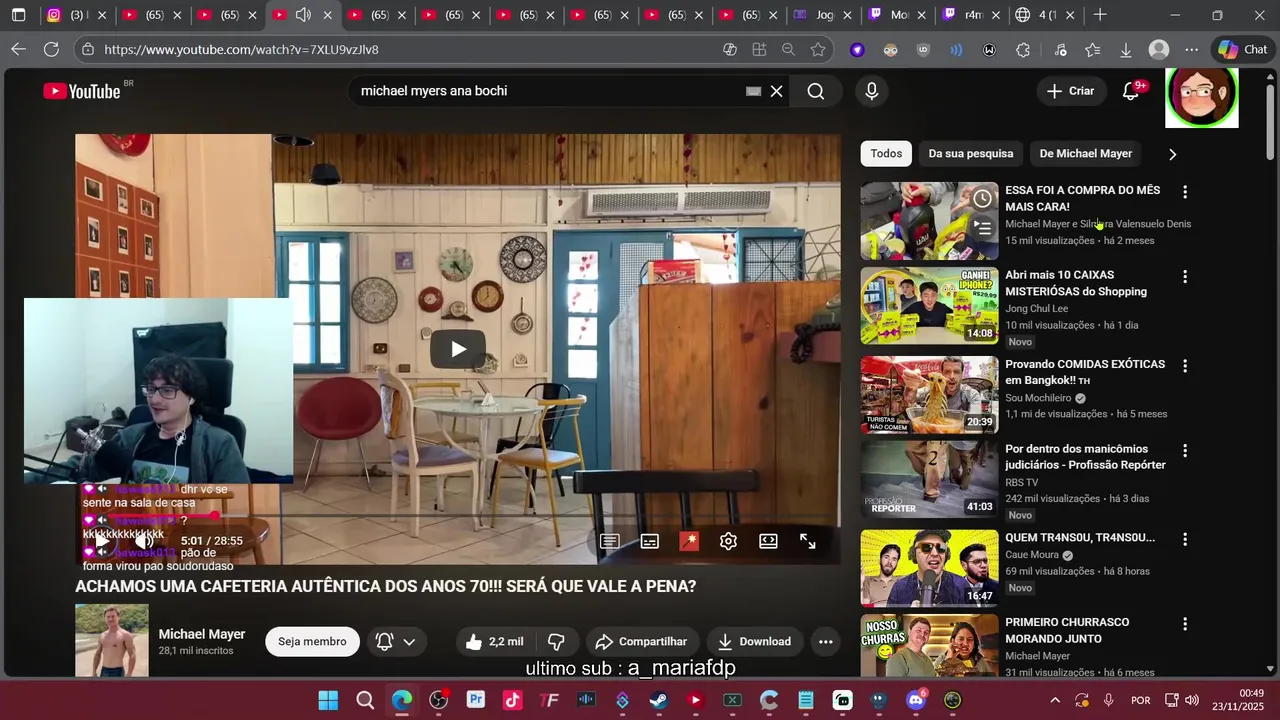Open the Michael Mayer channel name link

coord(202,634)
